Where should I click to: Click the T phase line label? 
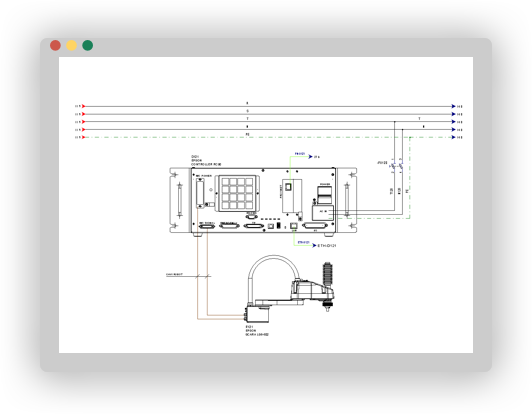(x=247, y=119)
